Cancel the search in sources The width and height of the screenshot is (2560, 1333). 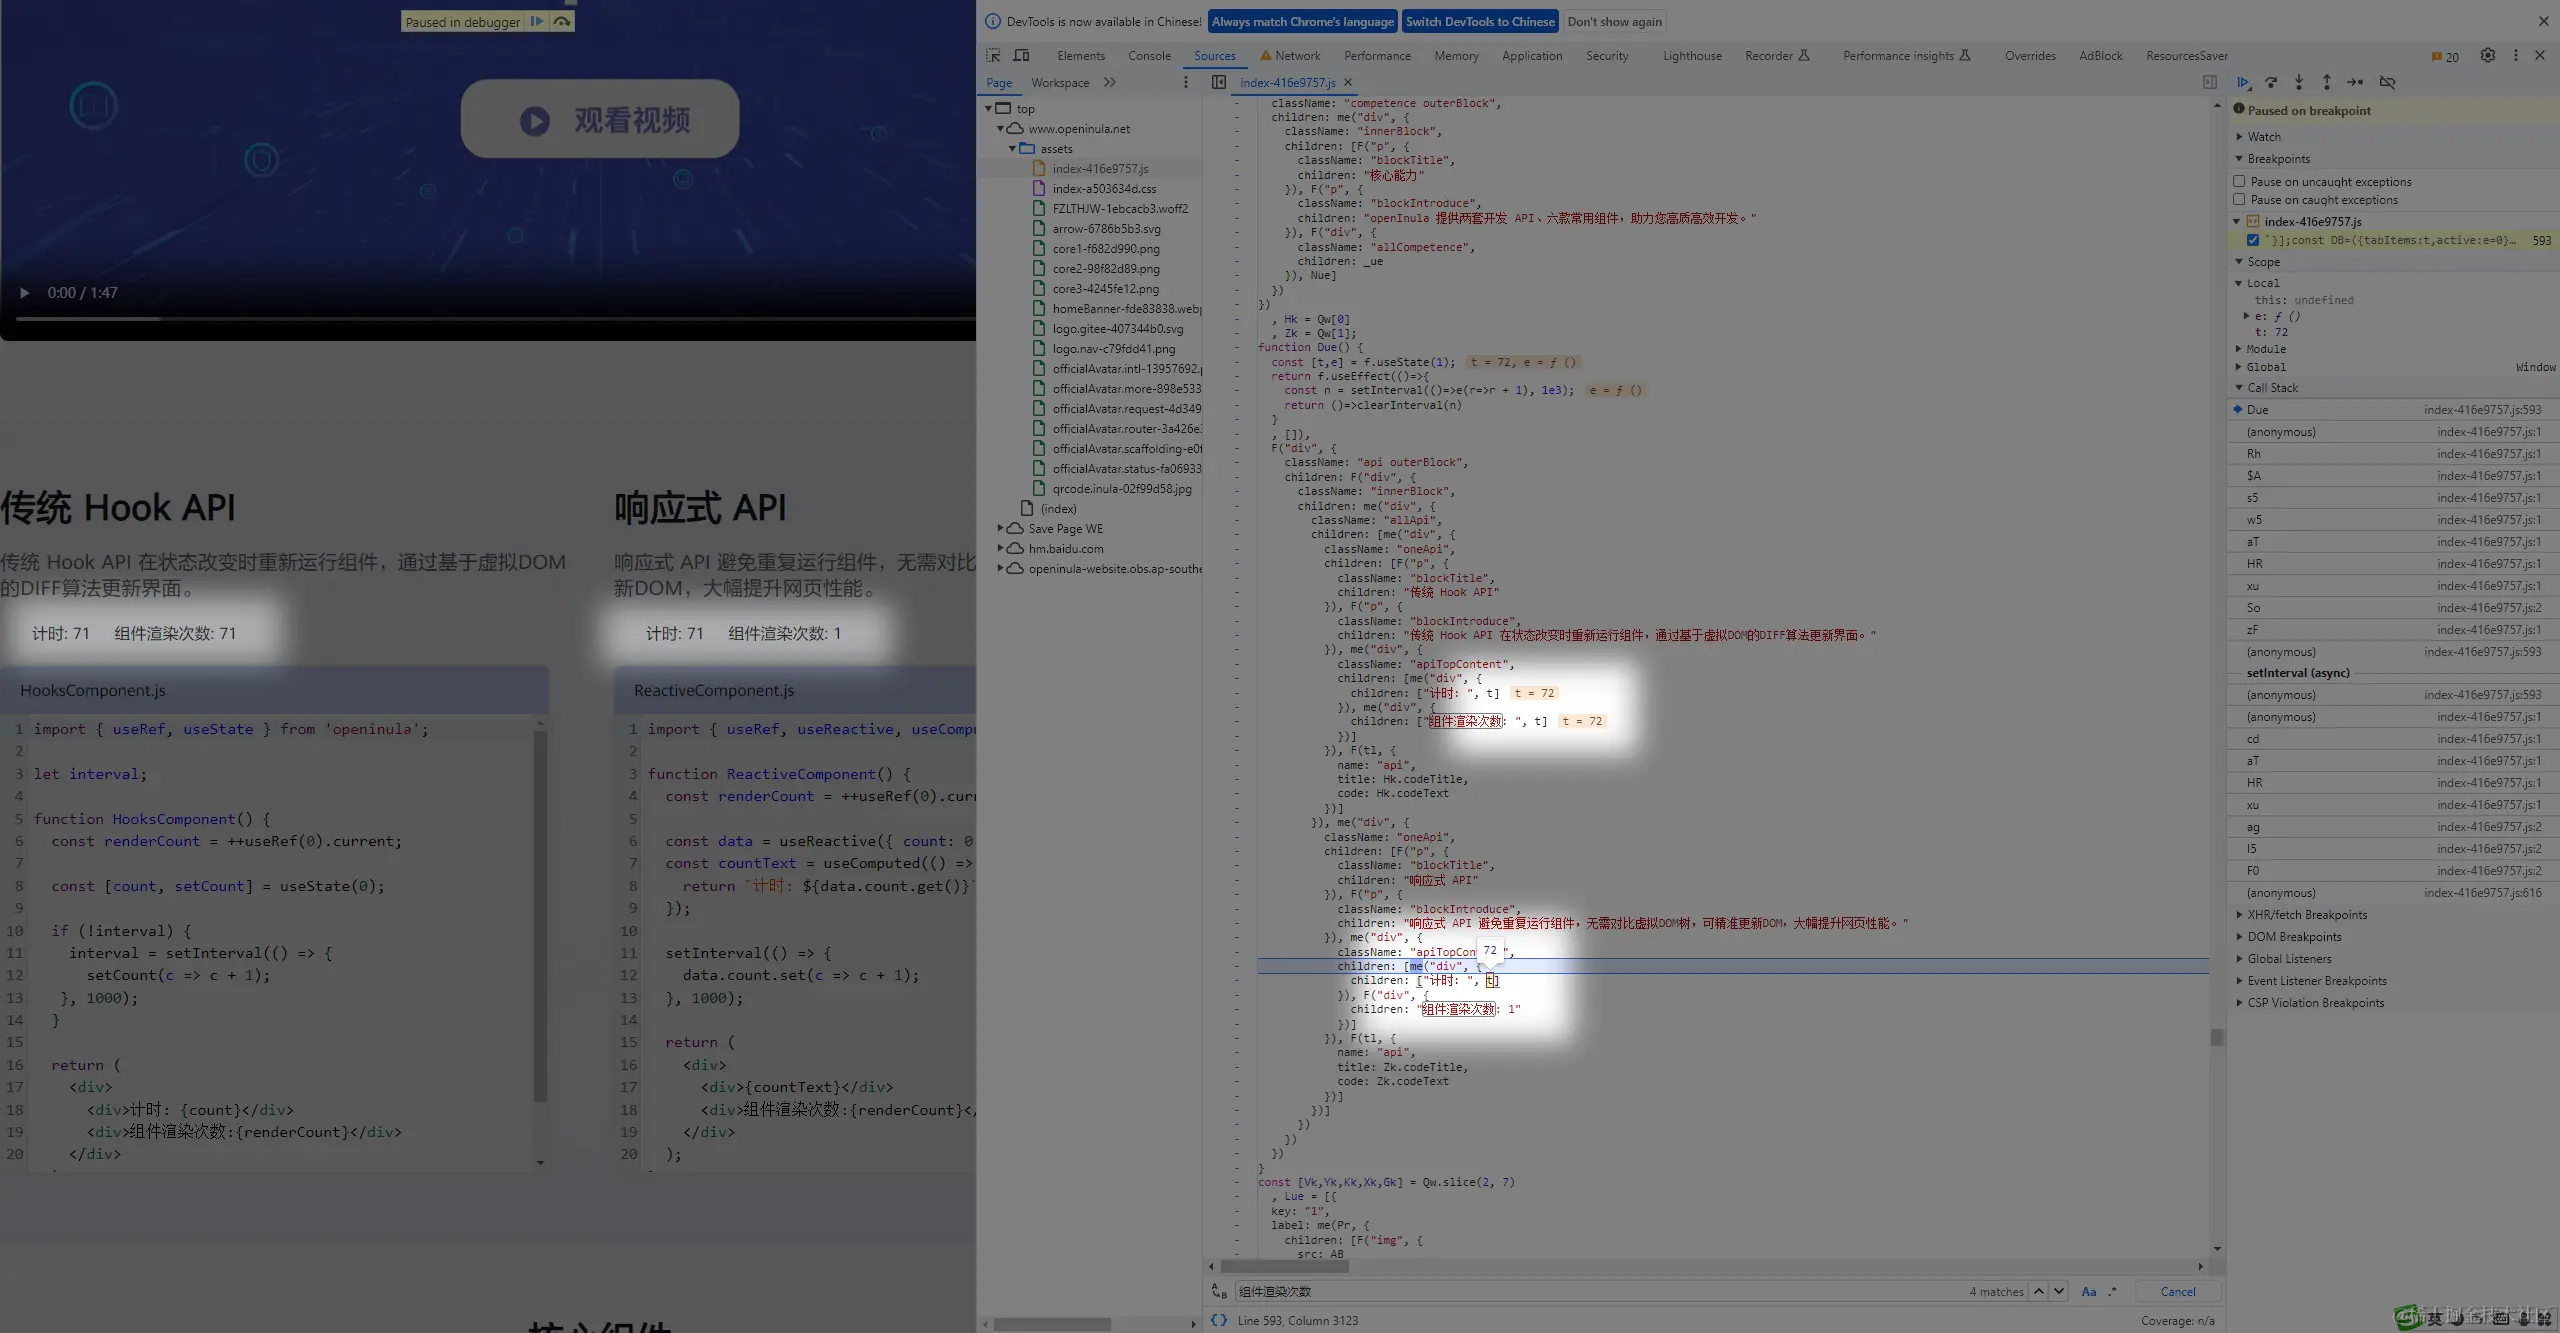click(x=2177, y=1292)
